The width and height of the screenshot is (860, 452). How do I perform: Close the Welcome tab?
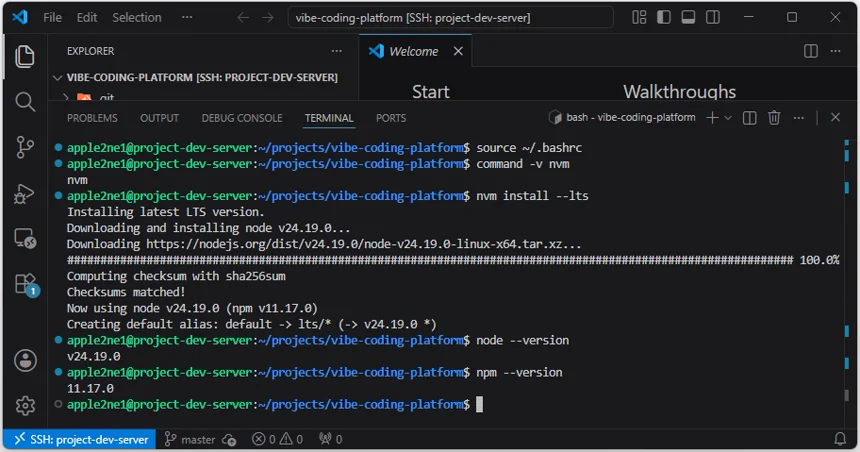tap(458, 51)
